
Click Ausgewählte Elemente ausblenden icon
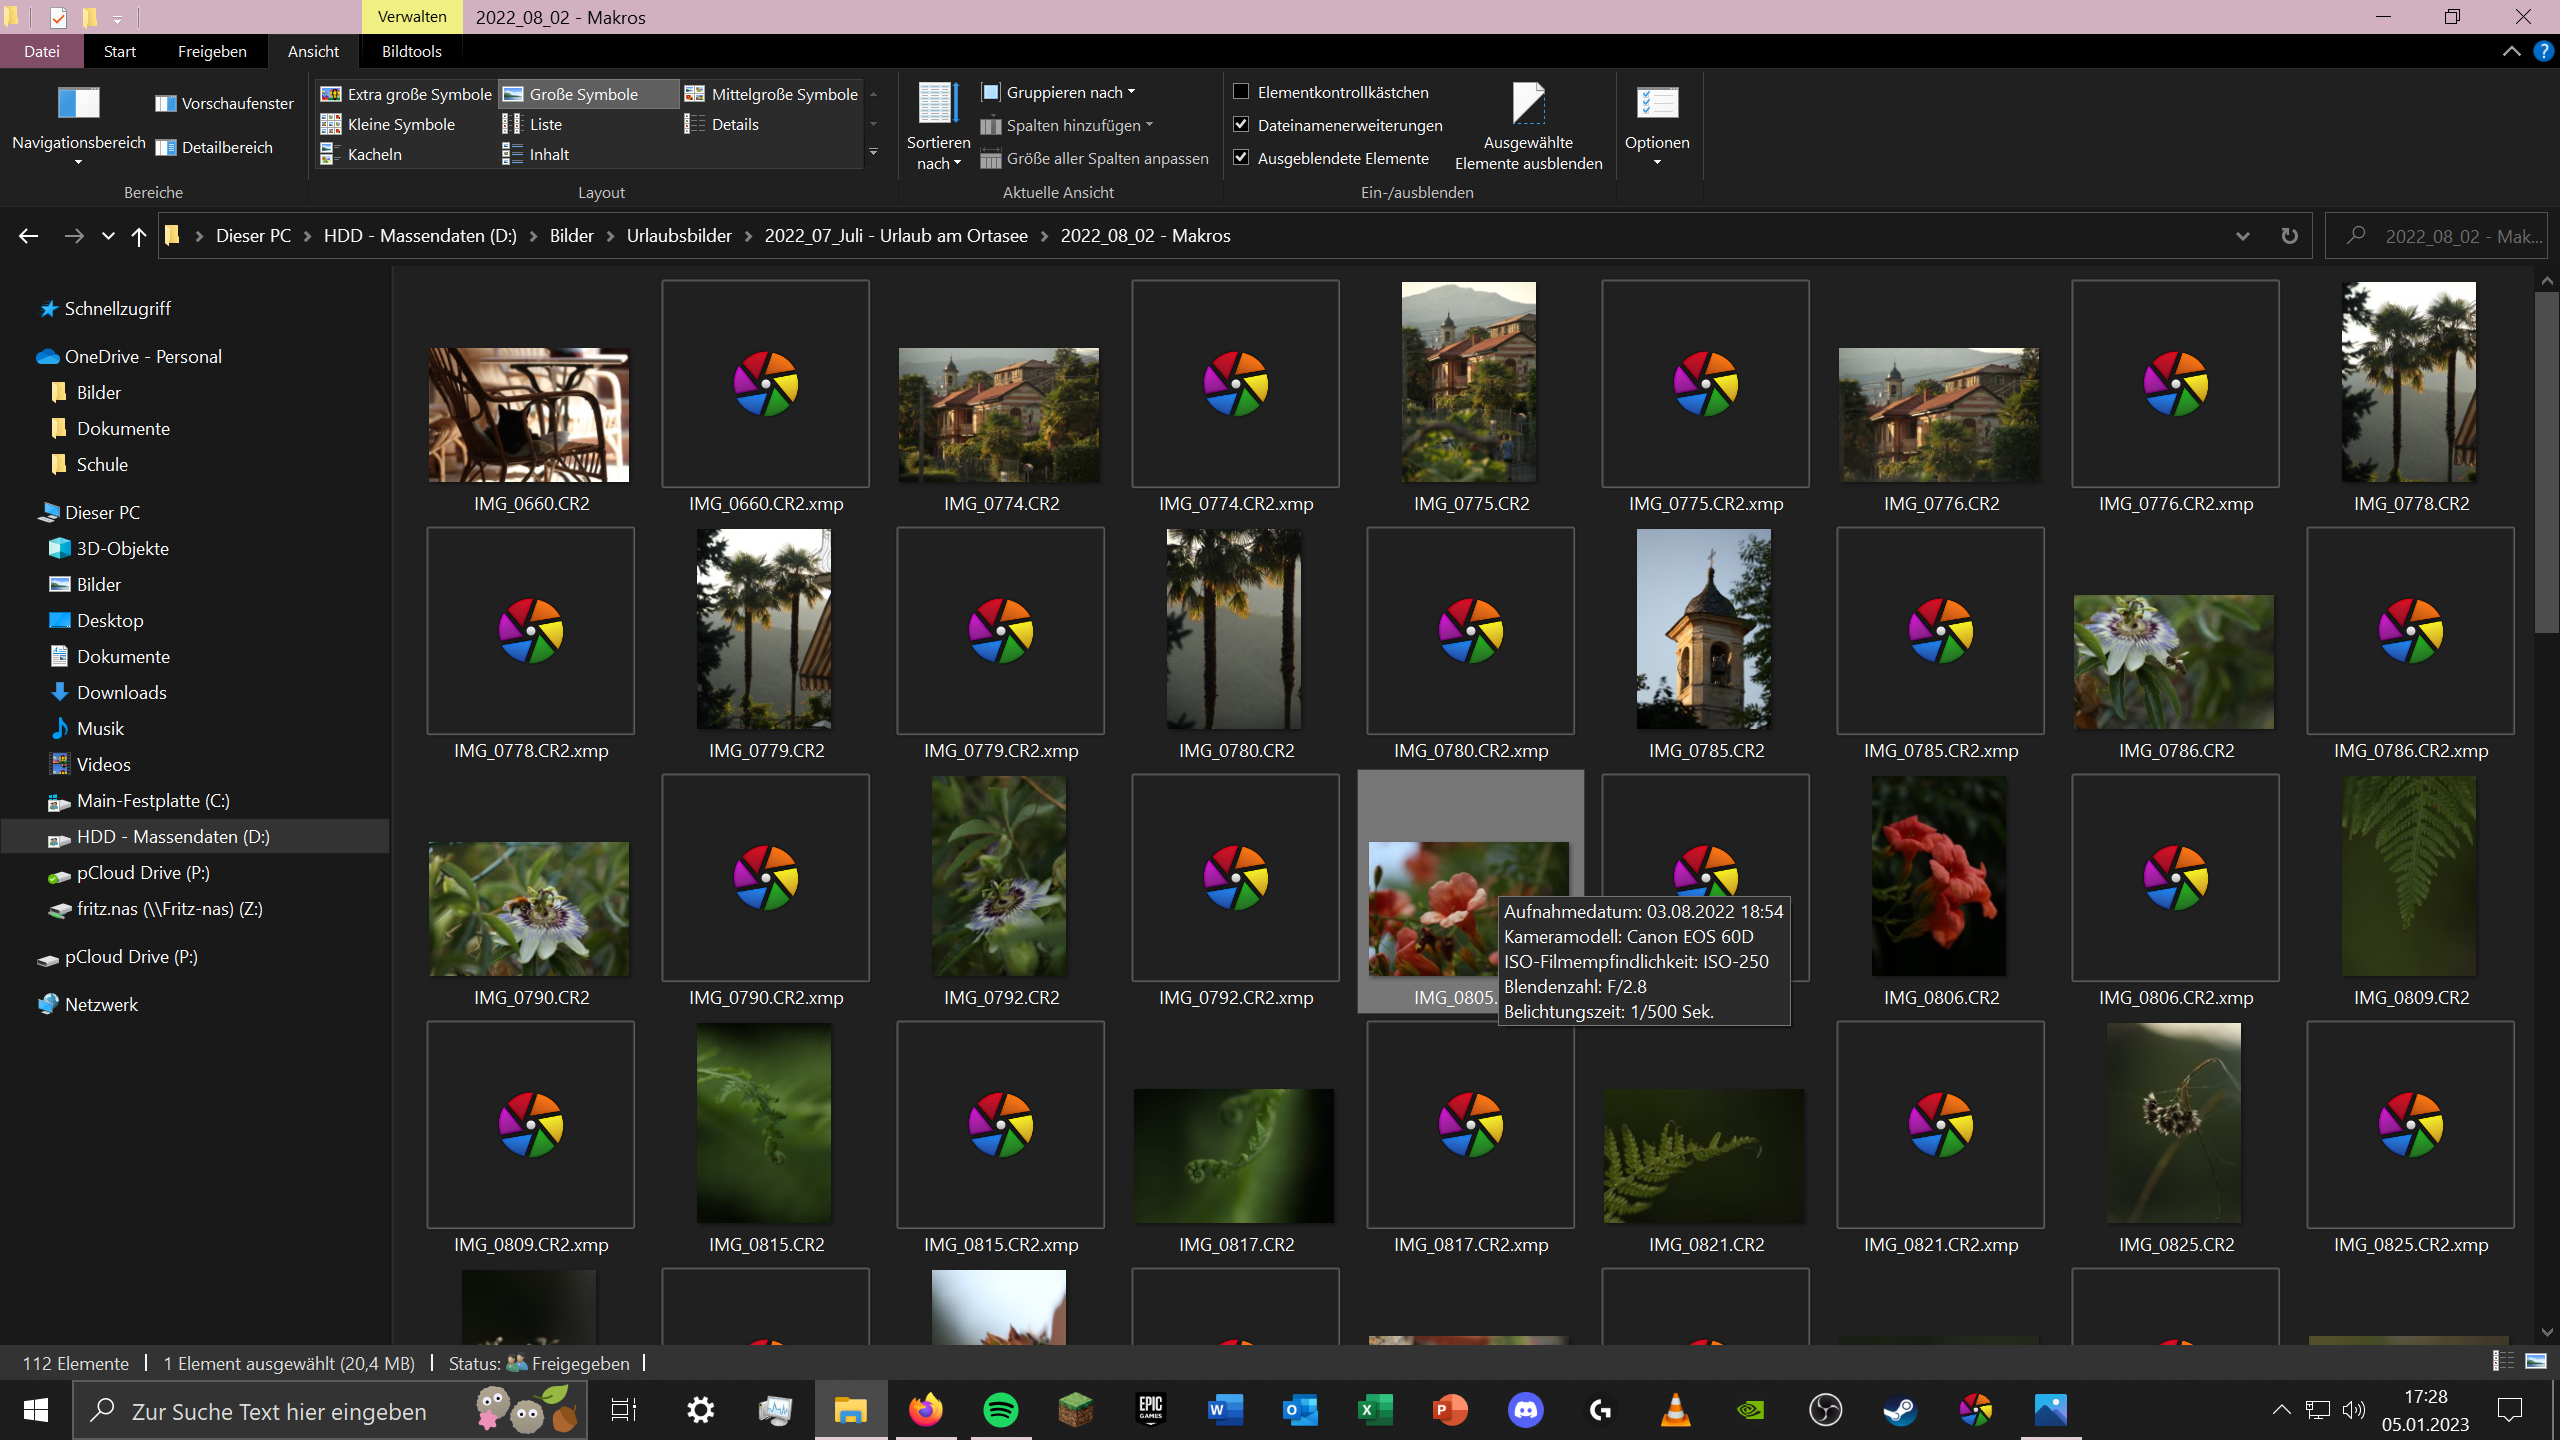[1527, 104]
